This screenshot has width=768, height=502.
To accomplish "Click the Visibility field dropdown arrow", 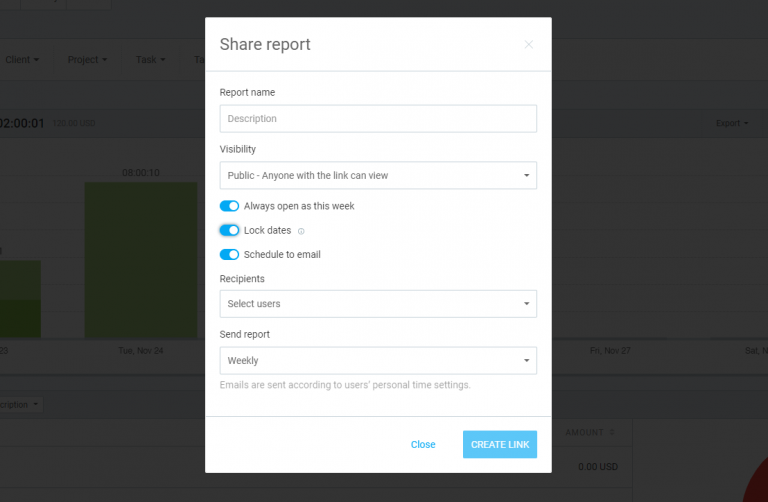I will (x=526, y=176).
